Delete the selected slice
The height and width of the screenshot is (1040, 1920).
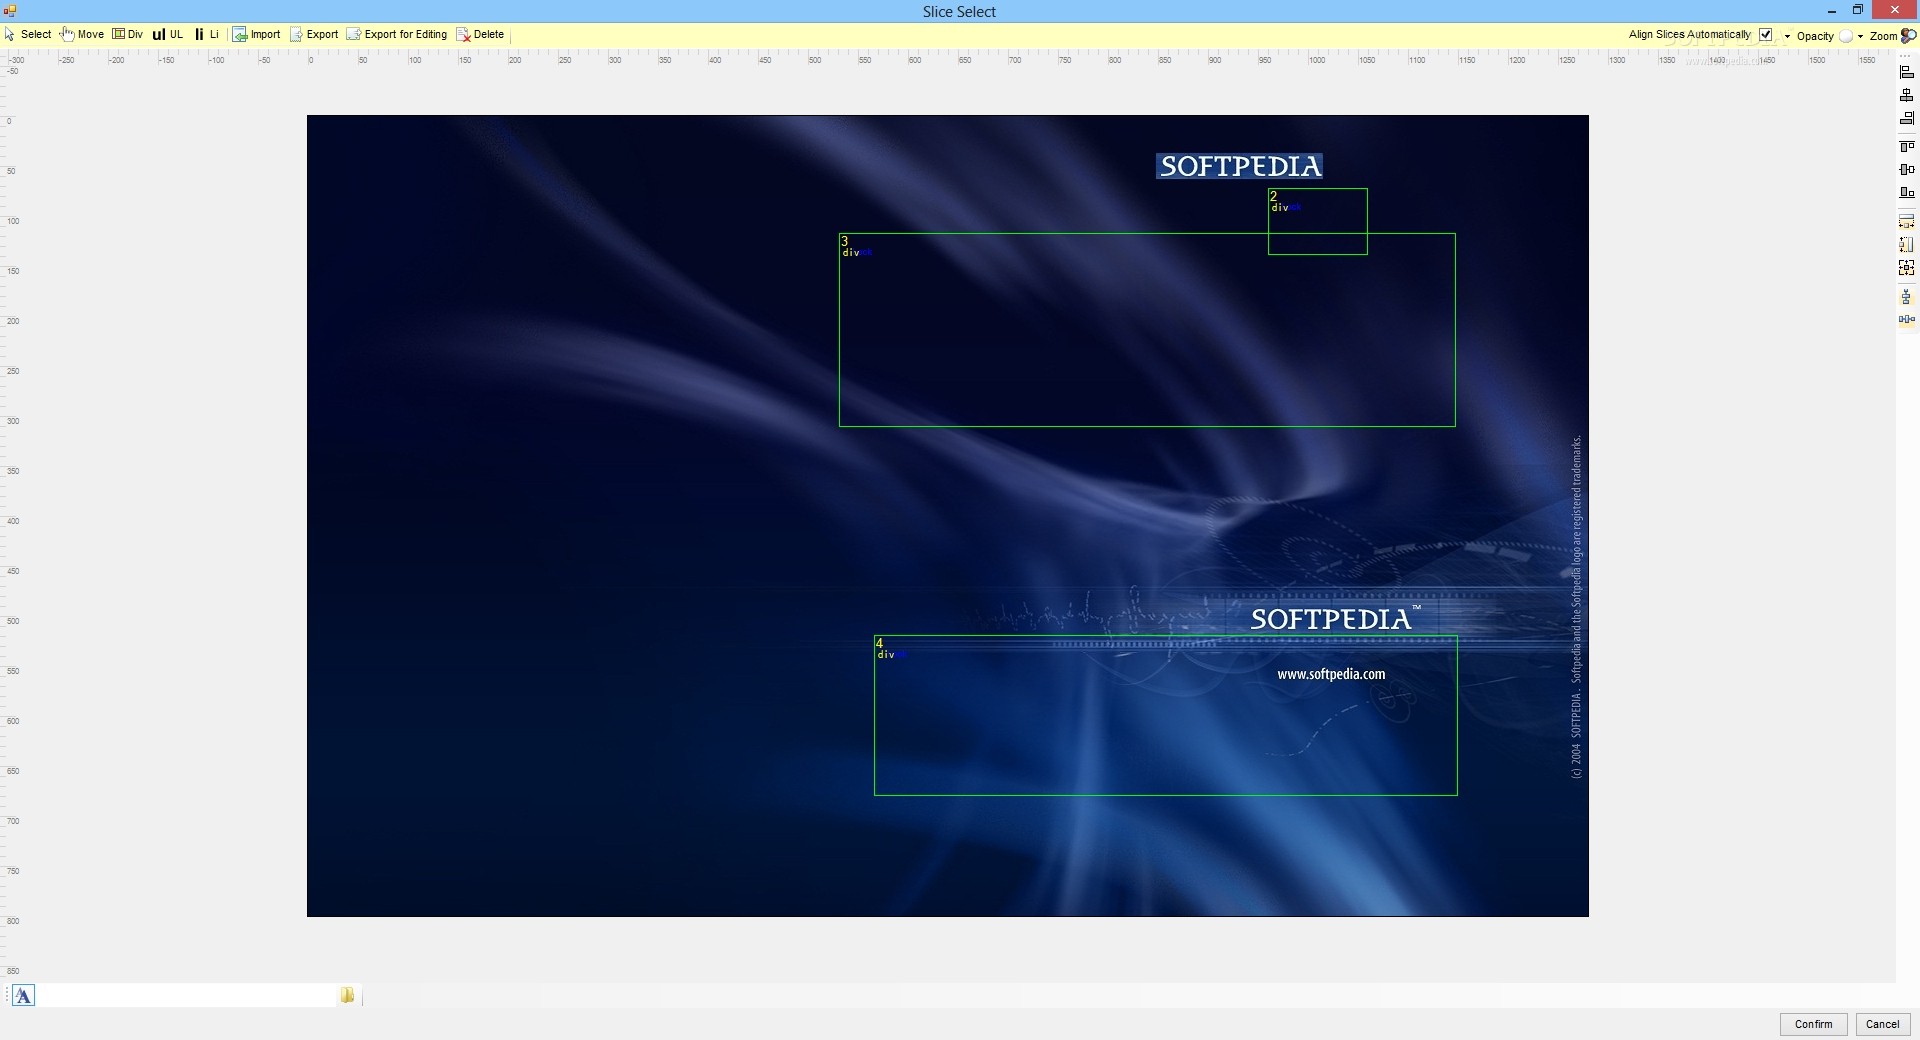pyautogui.click(x=480, y=34)
